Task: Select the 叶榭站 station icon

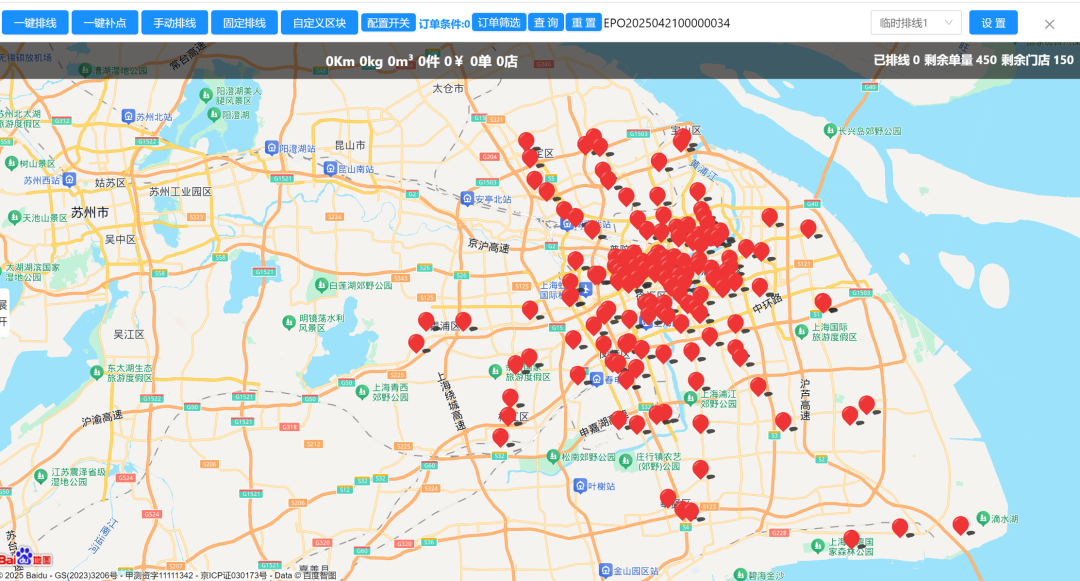Action: click(580, 485)
